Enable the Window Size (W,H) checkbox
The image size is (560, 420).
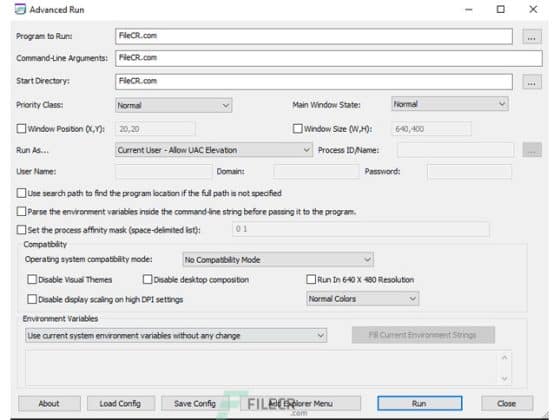point(298,129)
